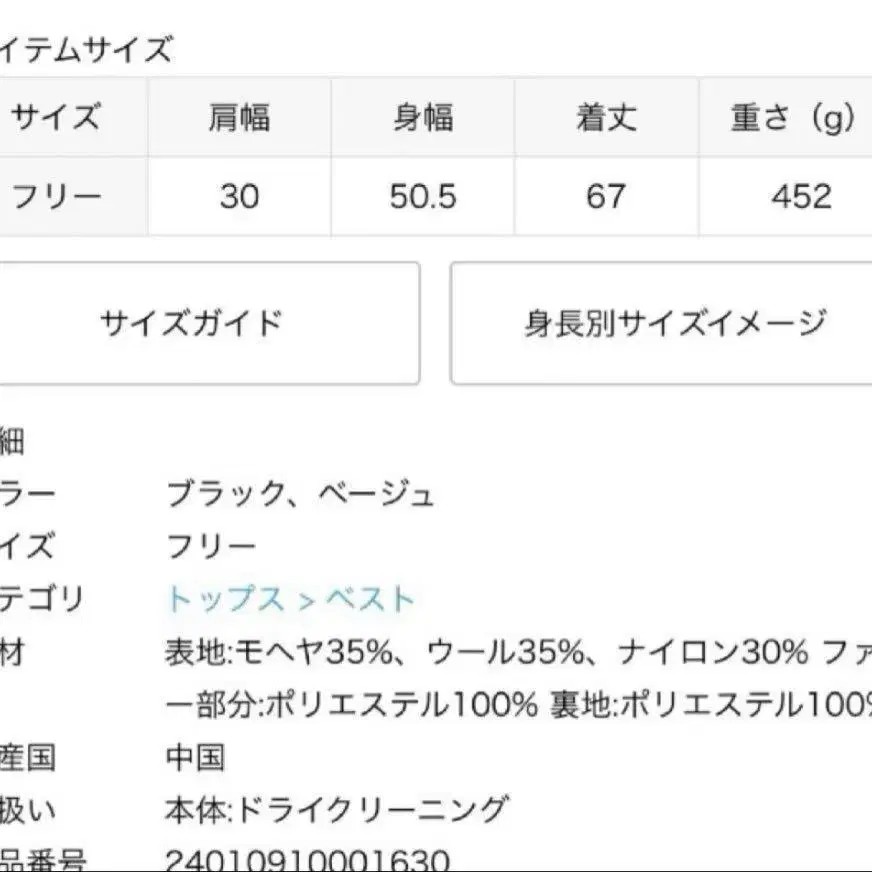
Task: Click the shoulder width value 30
Action: click(239, 196)
